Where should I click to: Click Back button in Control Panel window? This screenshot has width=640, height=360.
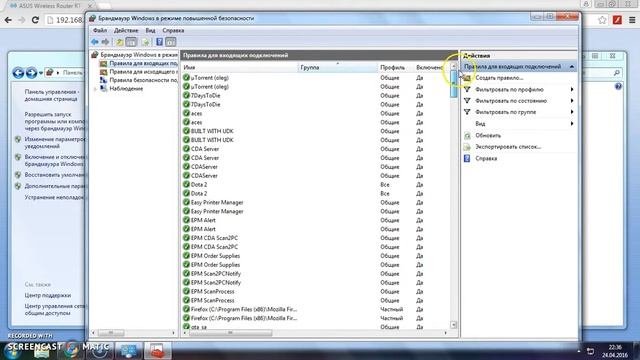[x=18, y=73]
